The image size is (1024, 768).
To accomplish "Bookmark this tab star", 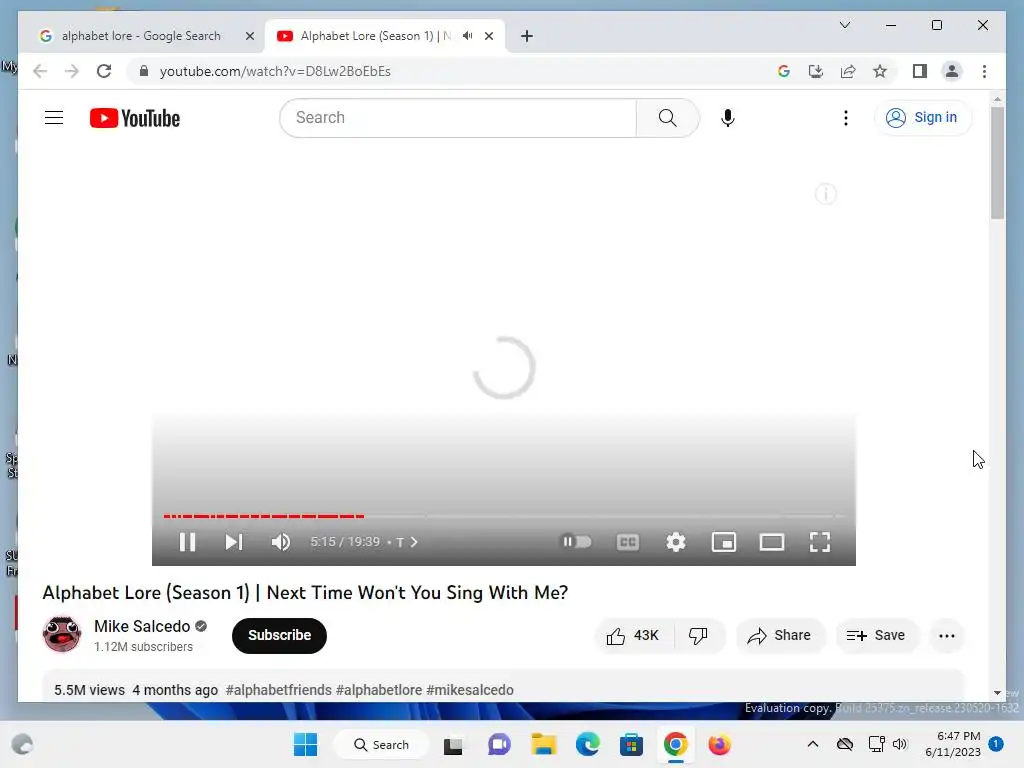I will (880, 71).
